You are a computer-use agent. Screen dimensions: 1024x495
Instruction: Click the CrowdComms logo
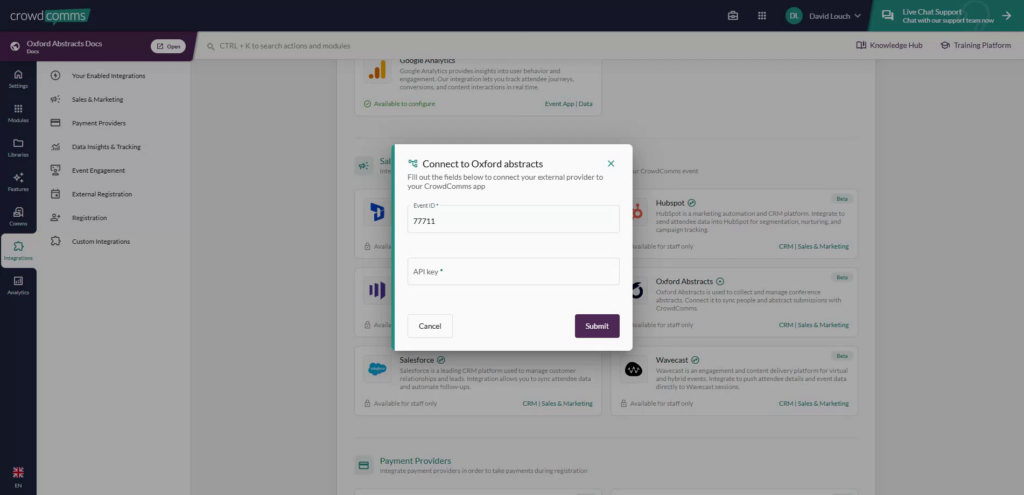[x=50, y=16]
